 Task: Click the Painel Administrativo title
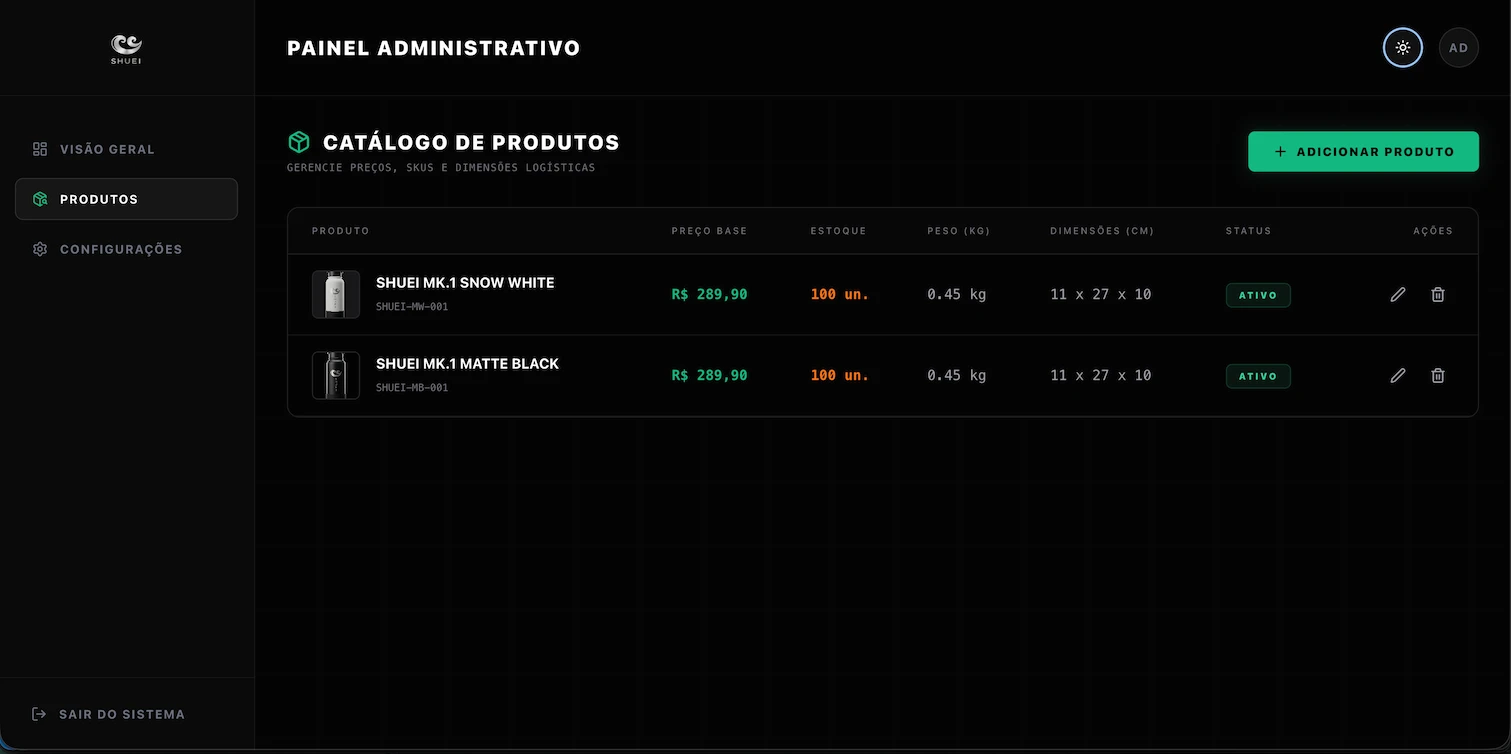(434, 48)
